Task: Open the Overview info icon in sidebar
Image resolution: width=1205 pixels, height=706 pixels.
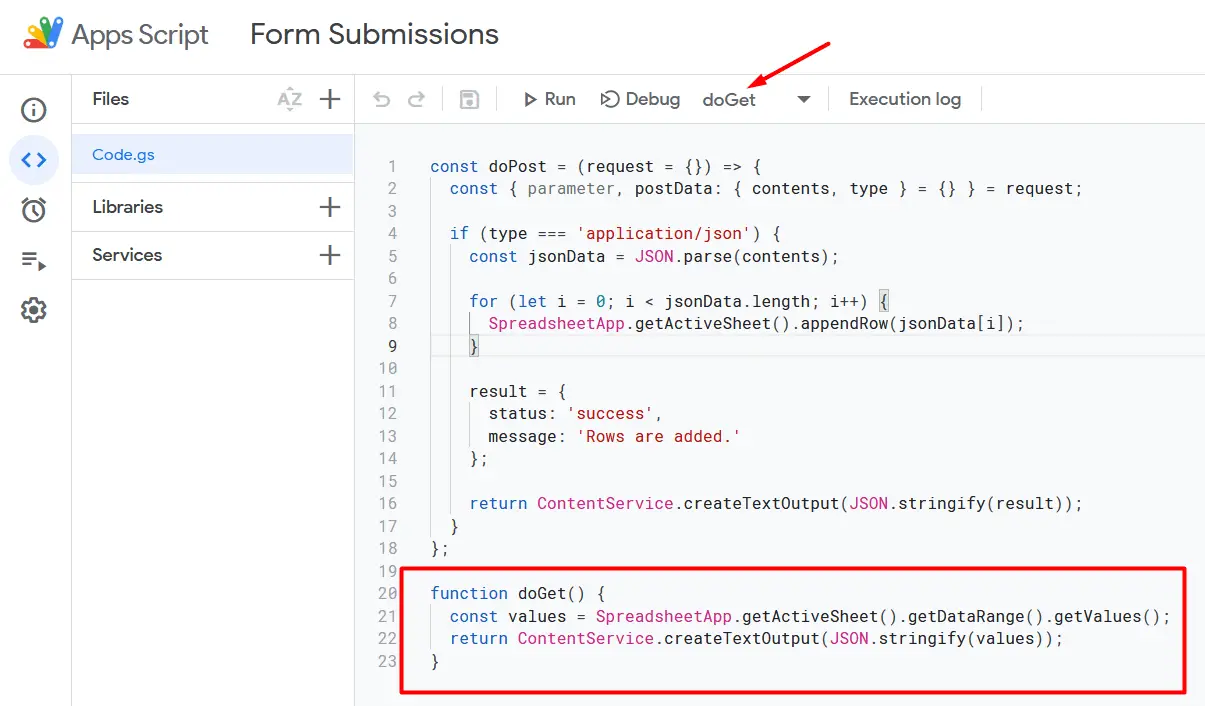Action: [x=34, y=110]
